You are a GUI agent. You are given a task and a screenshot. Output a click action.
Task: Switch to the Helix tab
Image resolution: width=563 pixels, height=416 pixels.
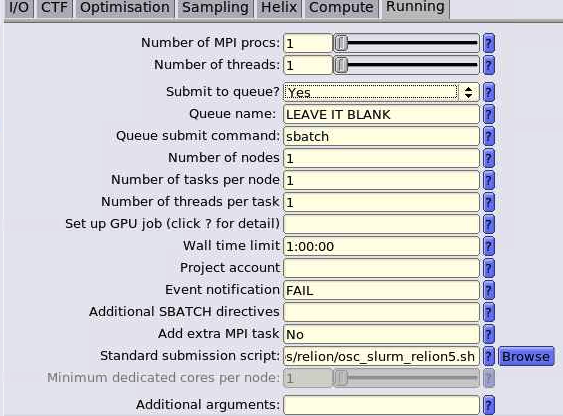tap(279, 8)
